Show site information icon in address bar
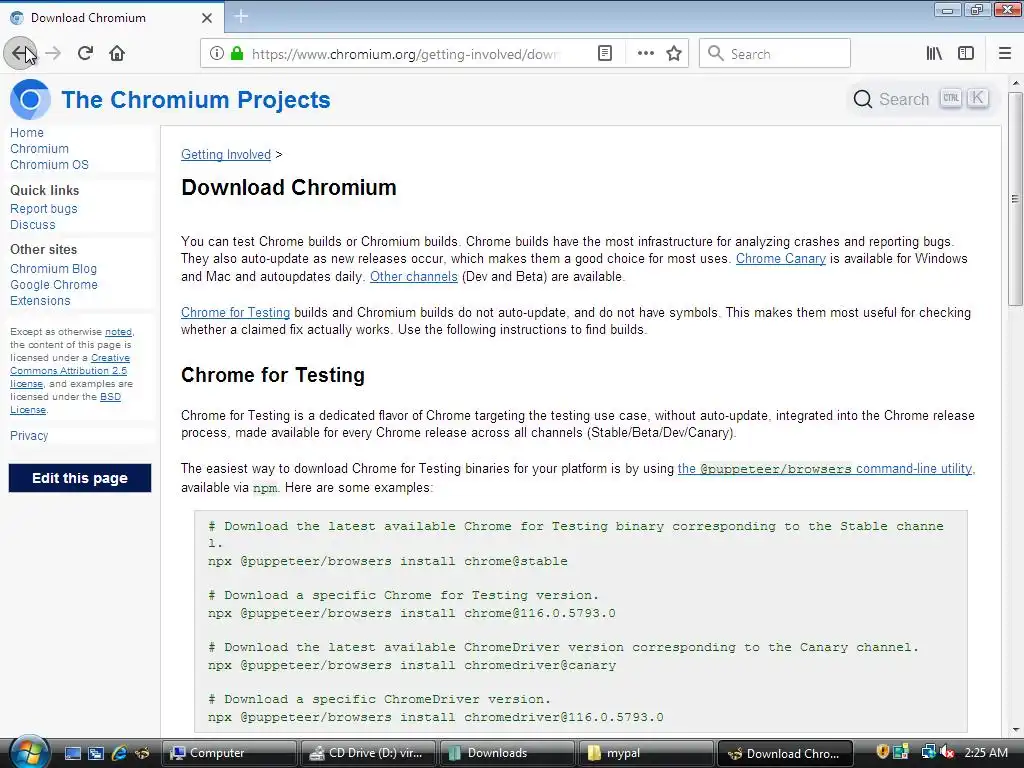This screenshot has width=1024, height=768. [x=217, y=54]
